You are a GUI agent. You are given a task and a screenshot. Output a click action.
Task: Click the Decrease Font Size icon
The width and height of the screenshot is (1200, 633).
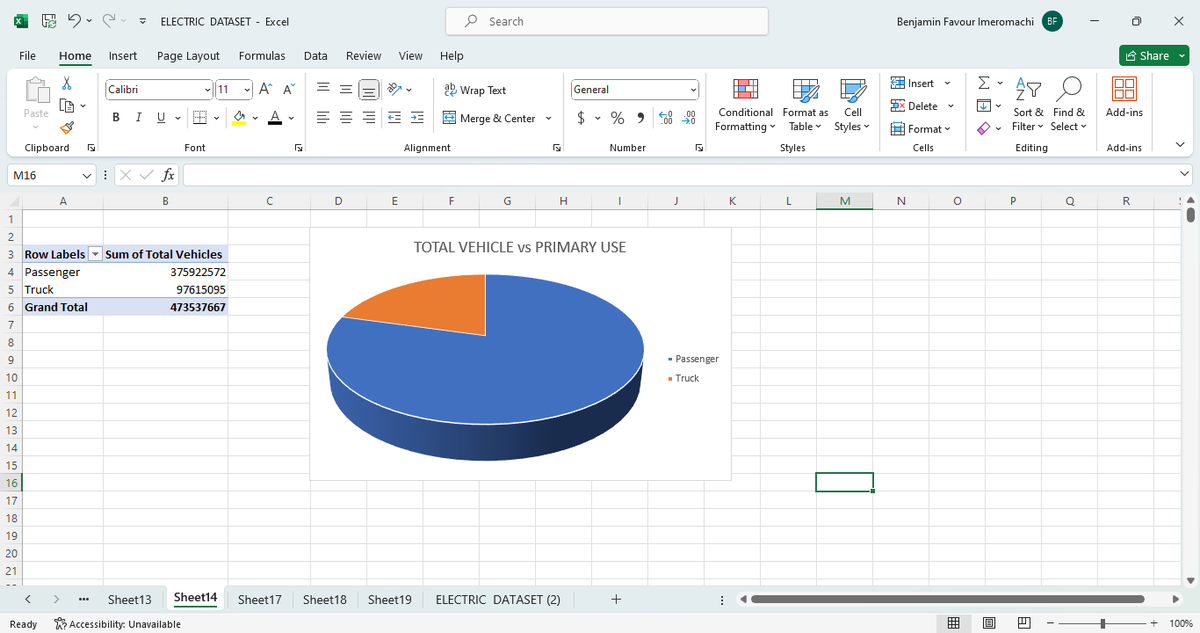tap(287, 90)
